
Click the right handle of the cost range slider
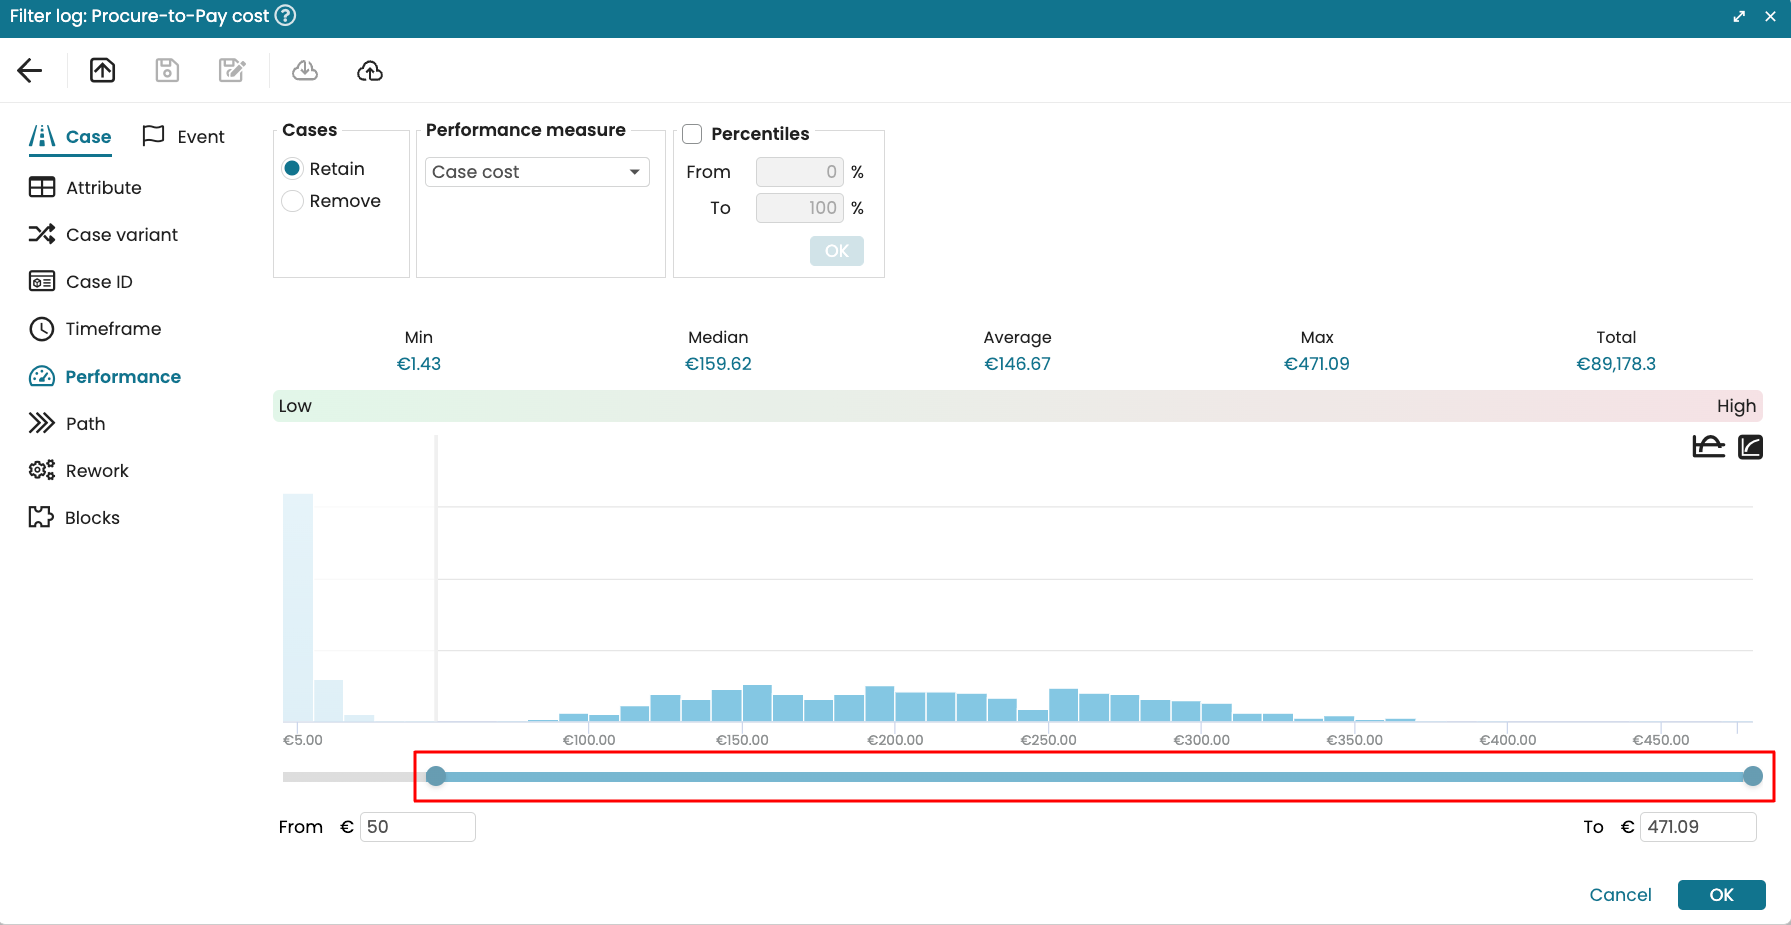tap(1752, 776)
